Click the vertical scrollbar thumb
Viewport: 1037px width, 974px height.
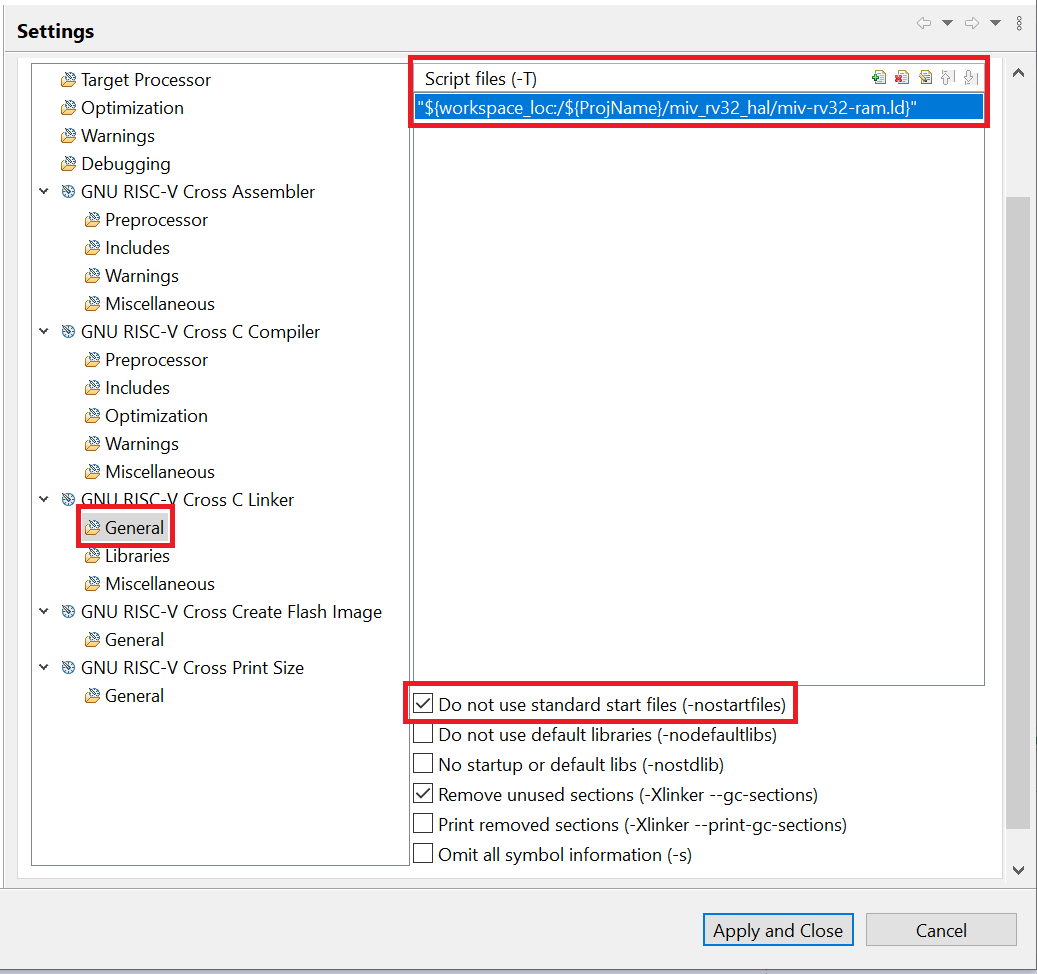(1018, 512)
